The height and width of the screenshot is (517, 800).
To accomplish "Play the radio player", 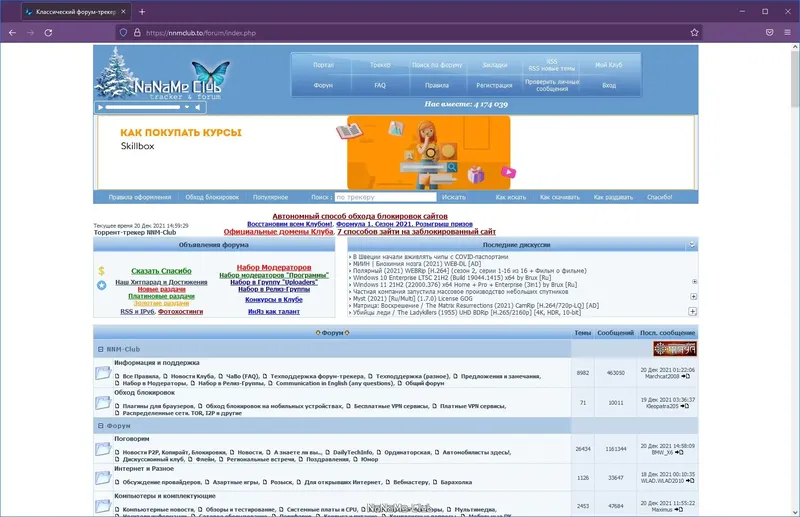I will pyautogui.click(x=101, y=107).
